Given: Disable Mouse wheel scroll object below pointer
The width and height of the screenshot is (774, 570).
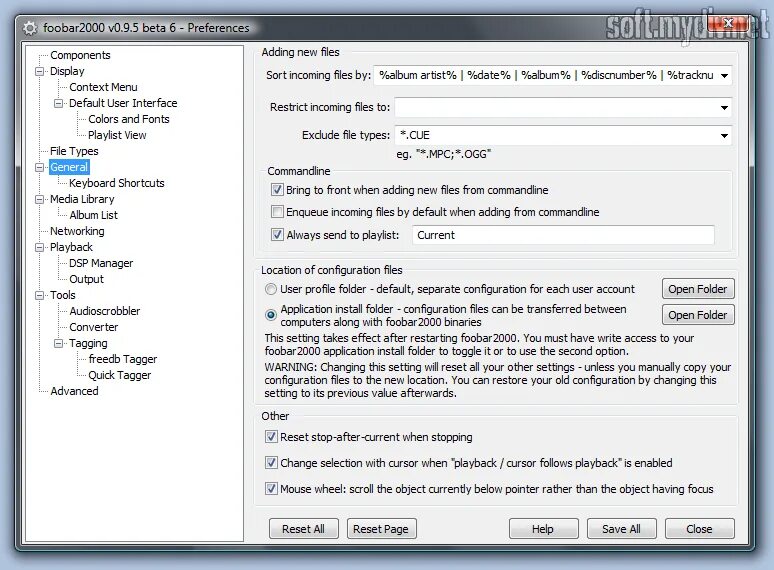Looking at the screenshot, I should [x=271, y=489].
